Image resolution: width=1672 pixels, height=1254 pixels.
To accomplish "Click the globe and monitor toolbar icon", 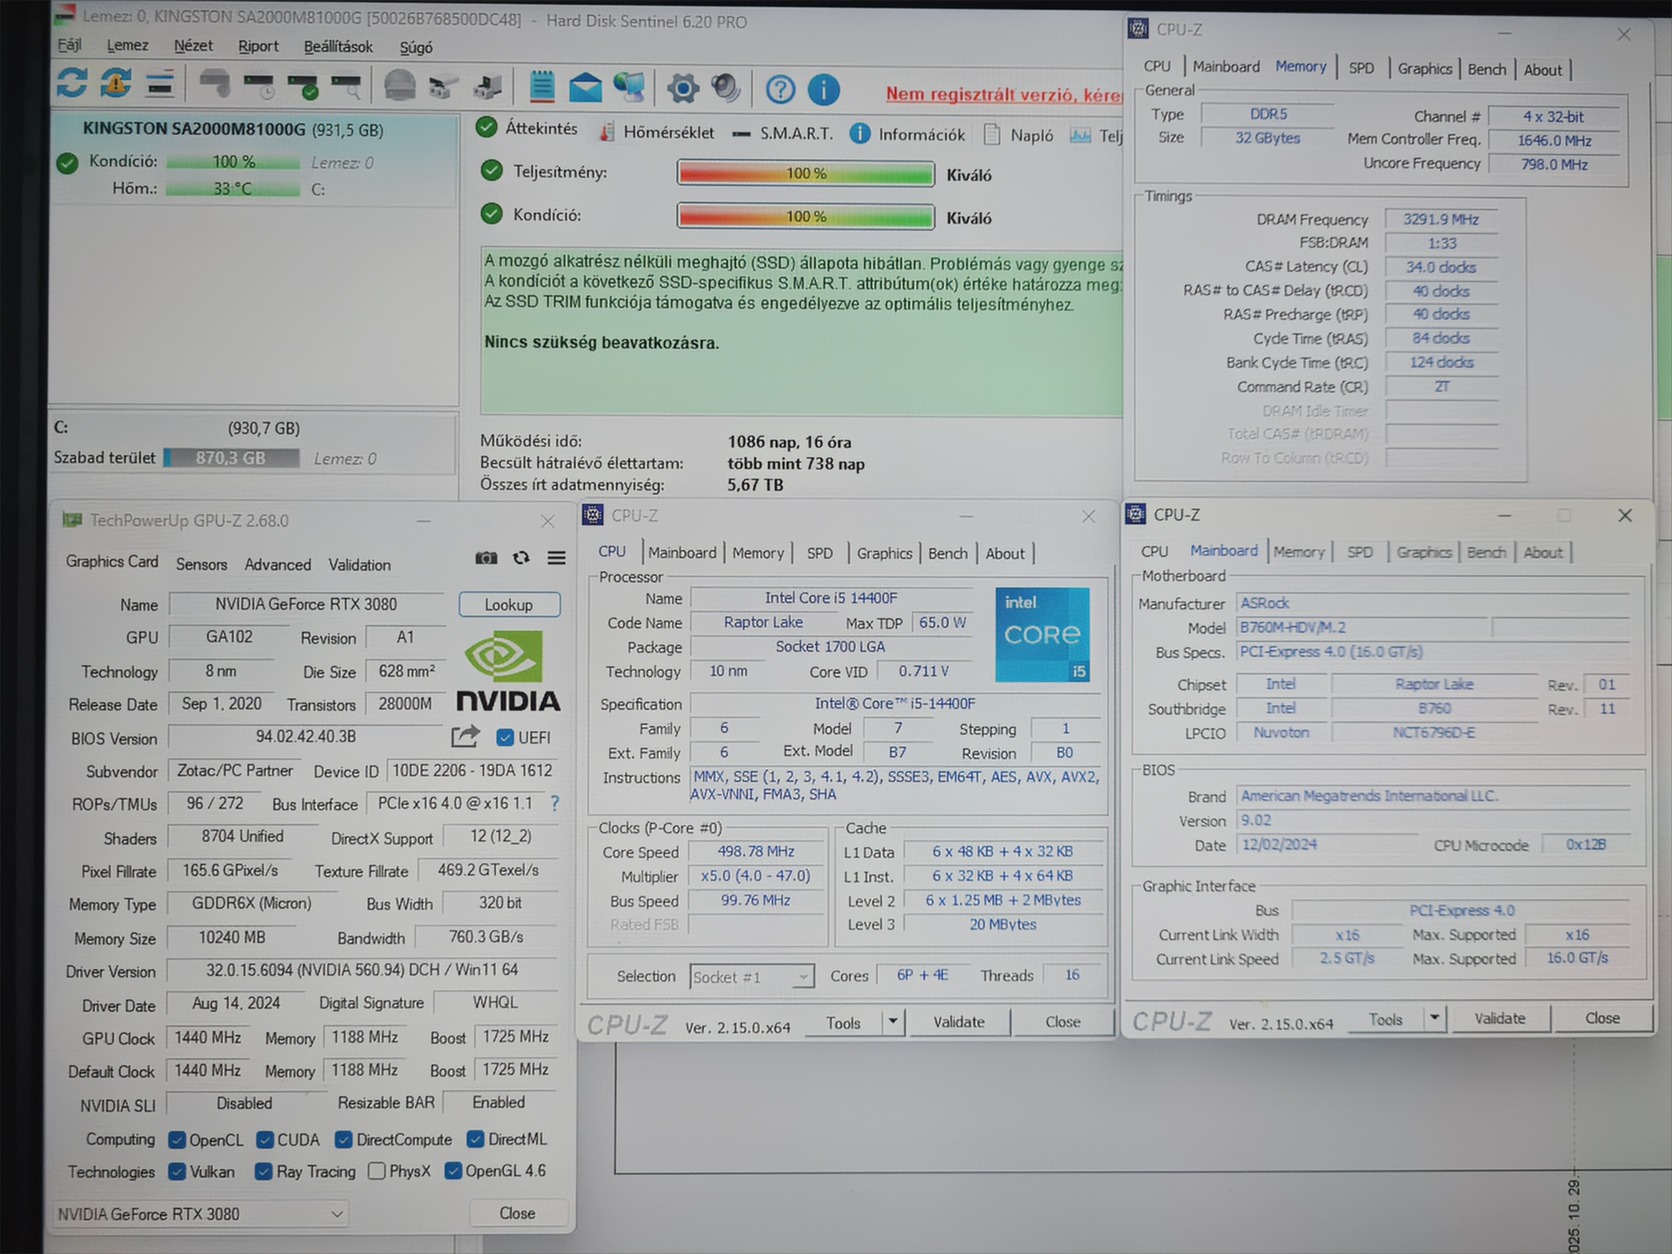I will tap(629, 88).
